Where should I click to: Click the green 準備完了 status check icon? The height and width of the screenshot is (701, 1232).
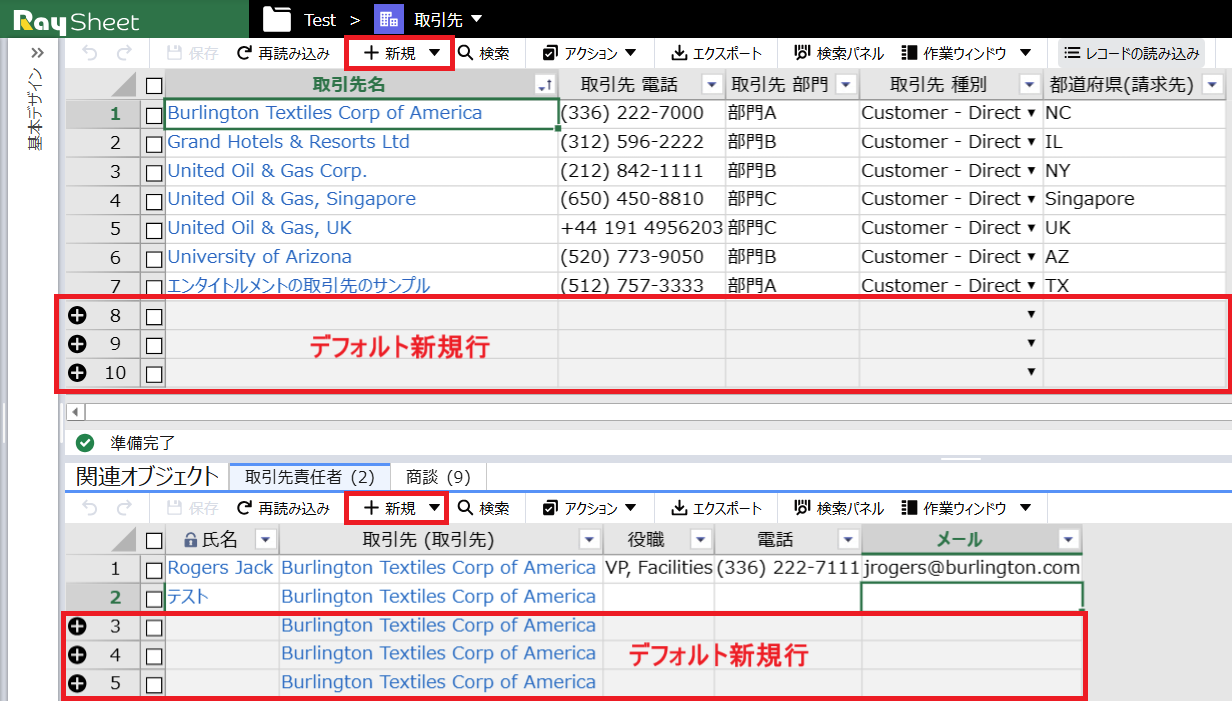coord(85,441)
